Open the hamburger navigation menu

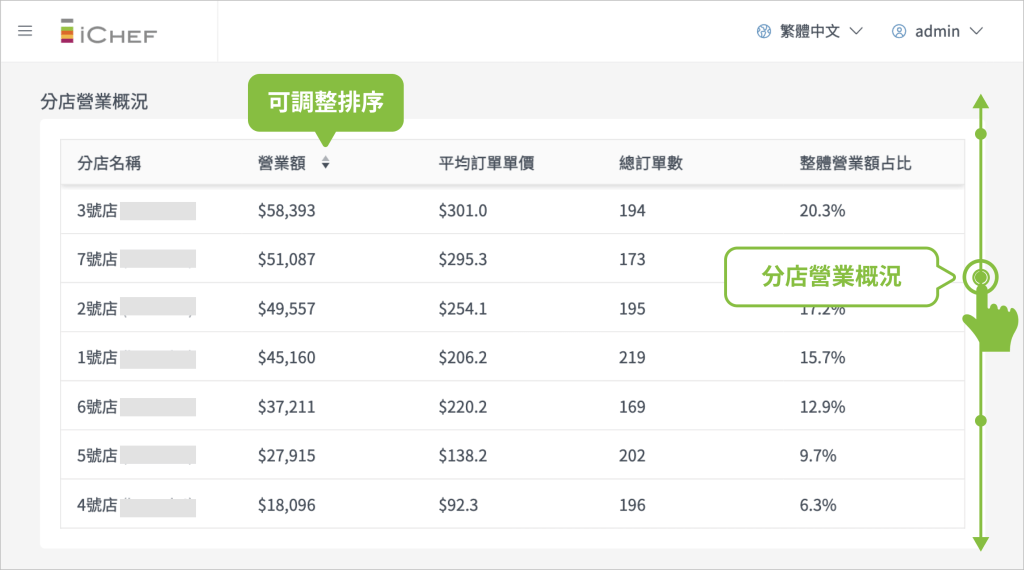[25, 31]
